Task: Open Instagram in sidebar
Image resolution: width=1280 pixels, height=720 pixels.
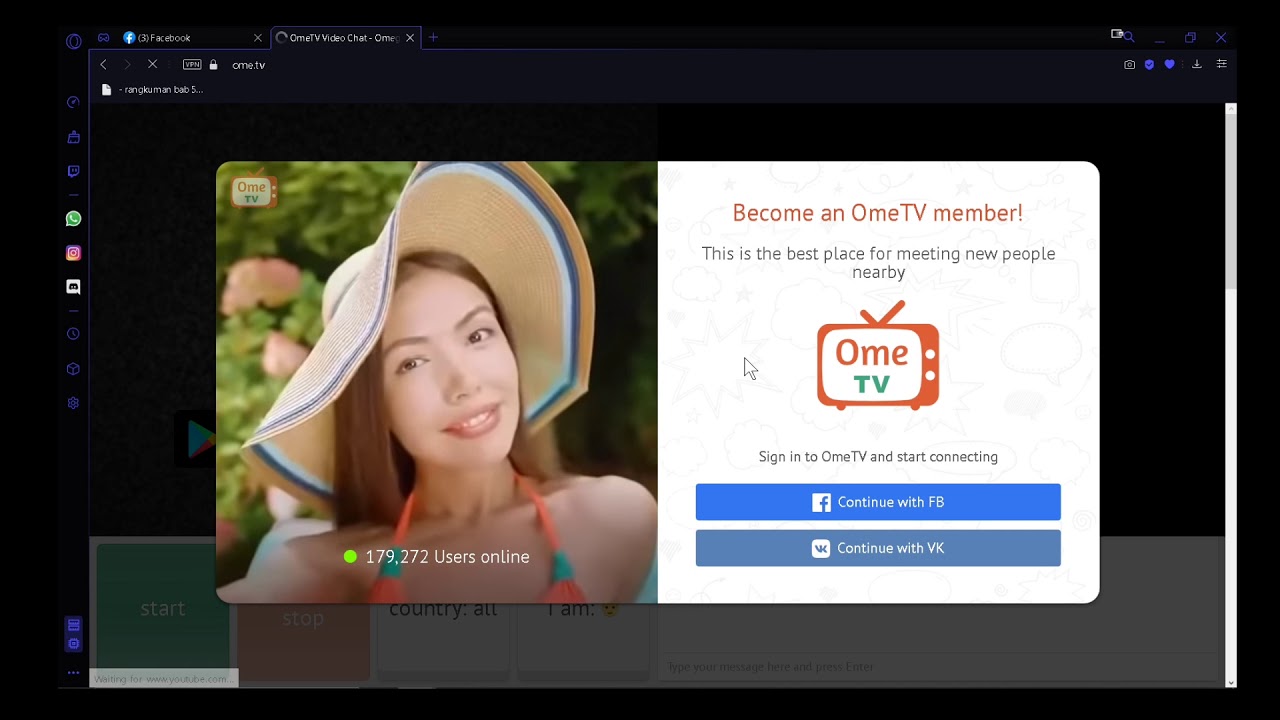Action: 73,253
